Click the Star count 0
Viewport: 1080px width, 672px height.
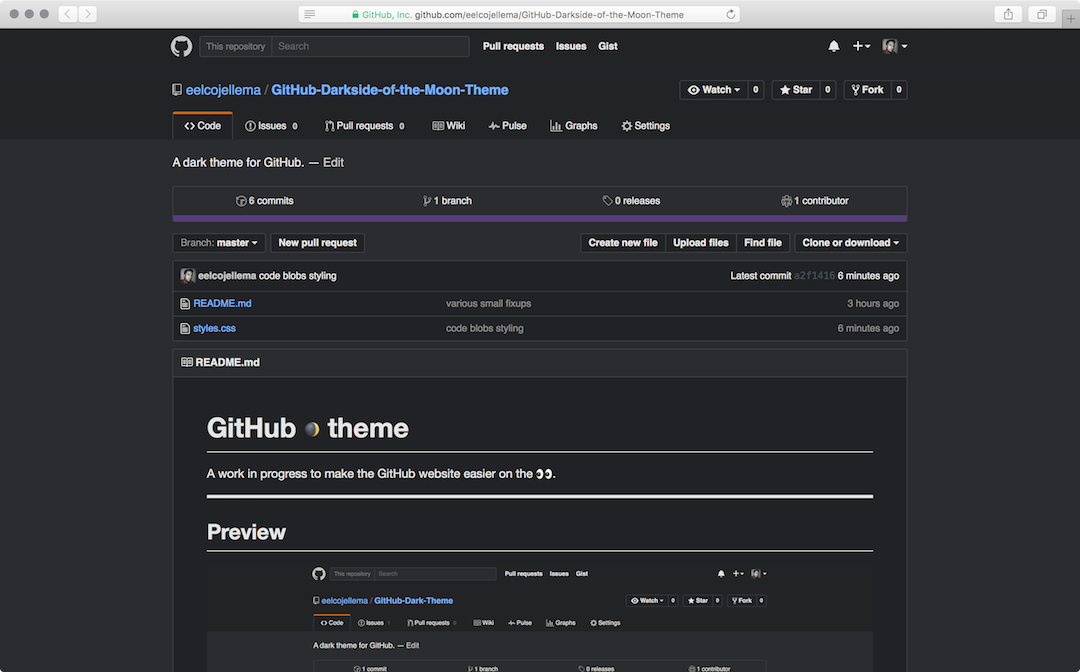coord(828,90)
